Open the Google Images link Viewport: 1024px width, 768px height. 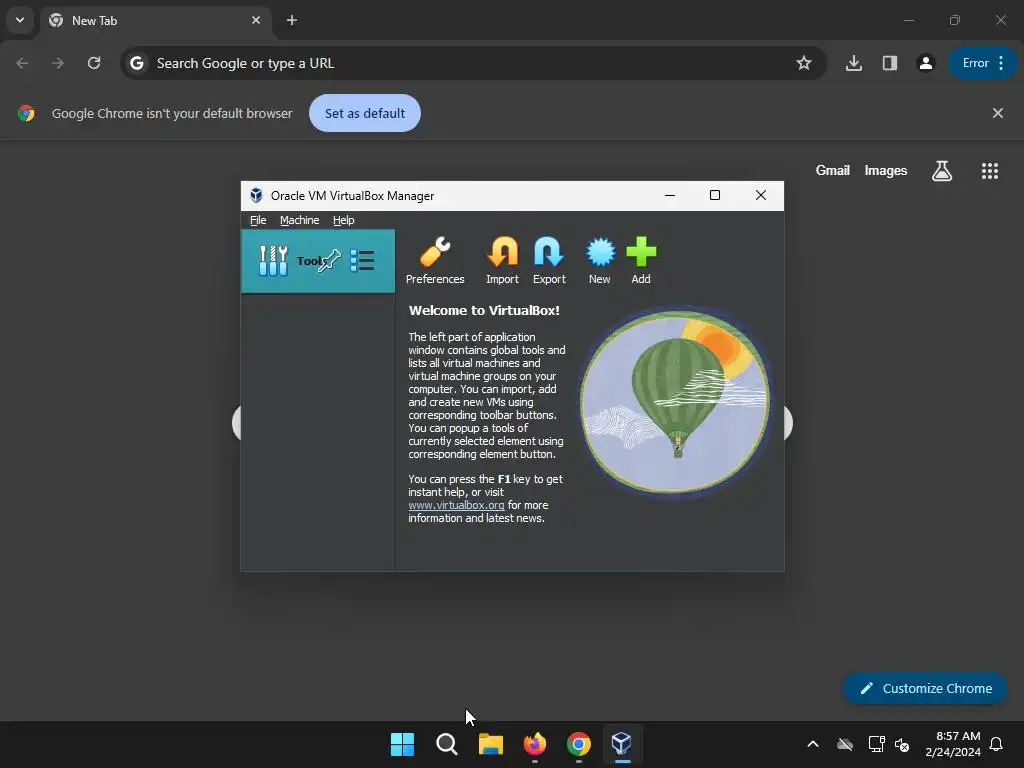886,170
